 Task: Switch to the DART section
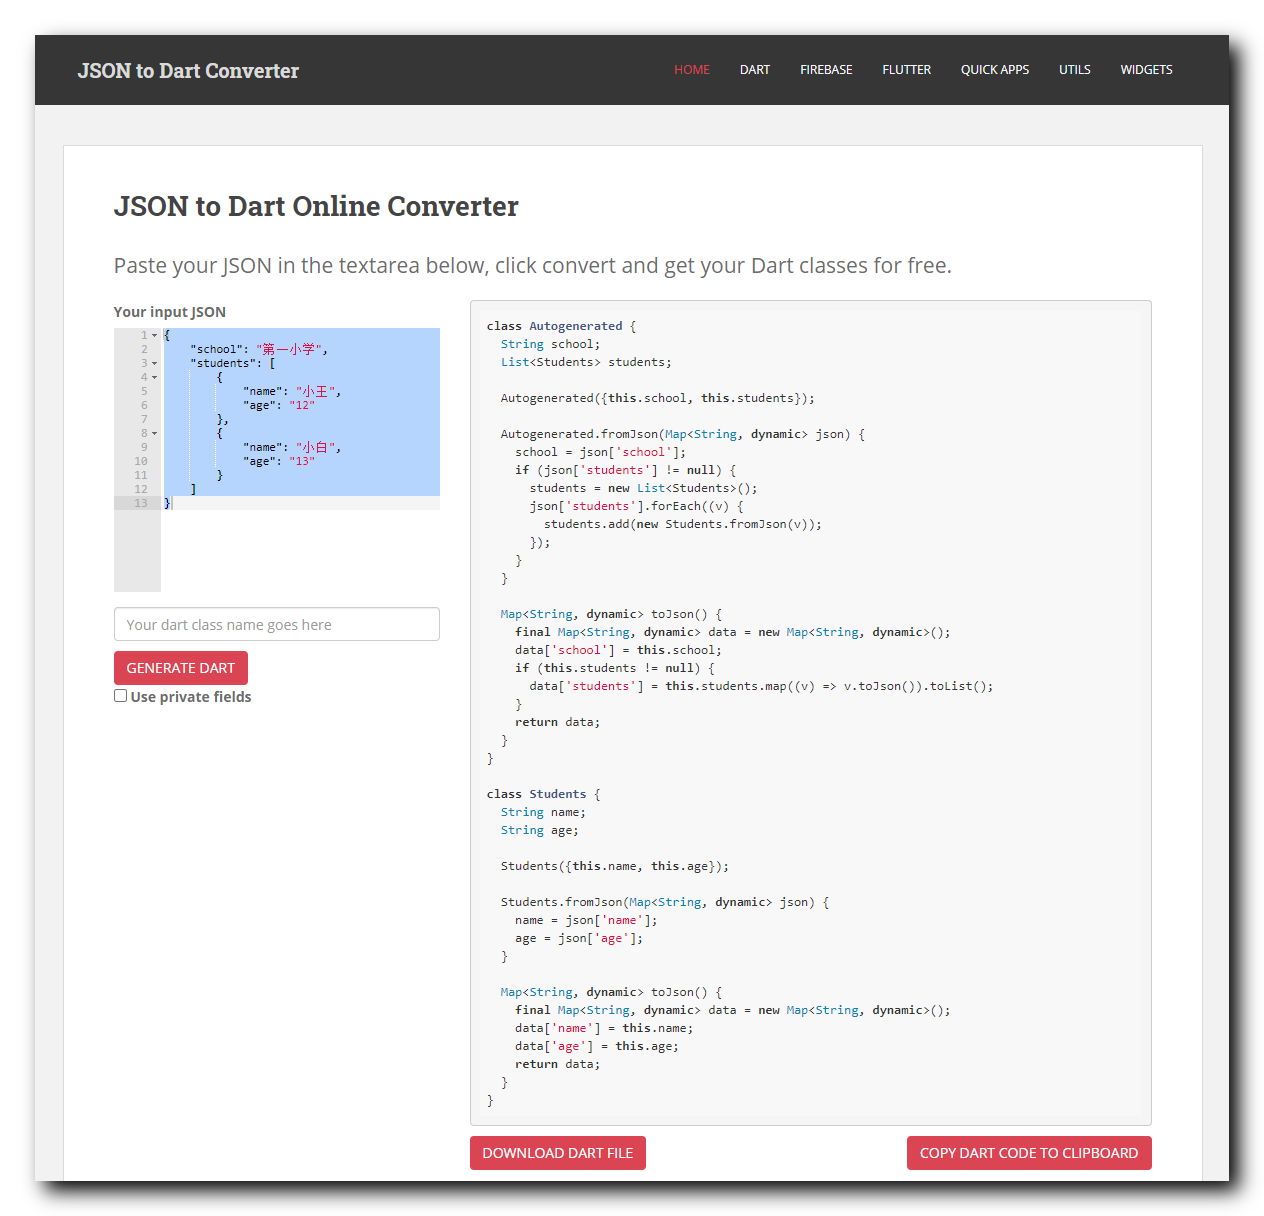coord(754,69)
